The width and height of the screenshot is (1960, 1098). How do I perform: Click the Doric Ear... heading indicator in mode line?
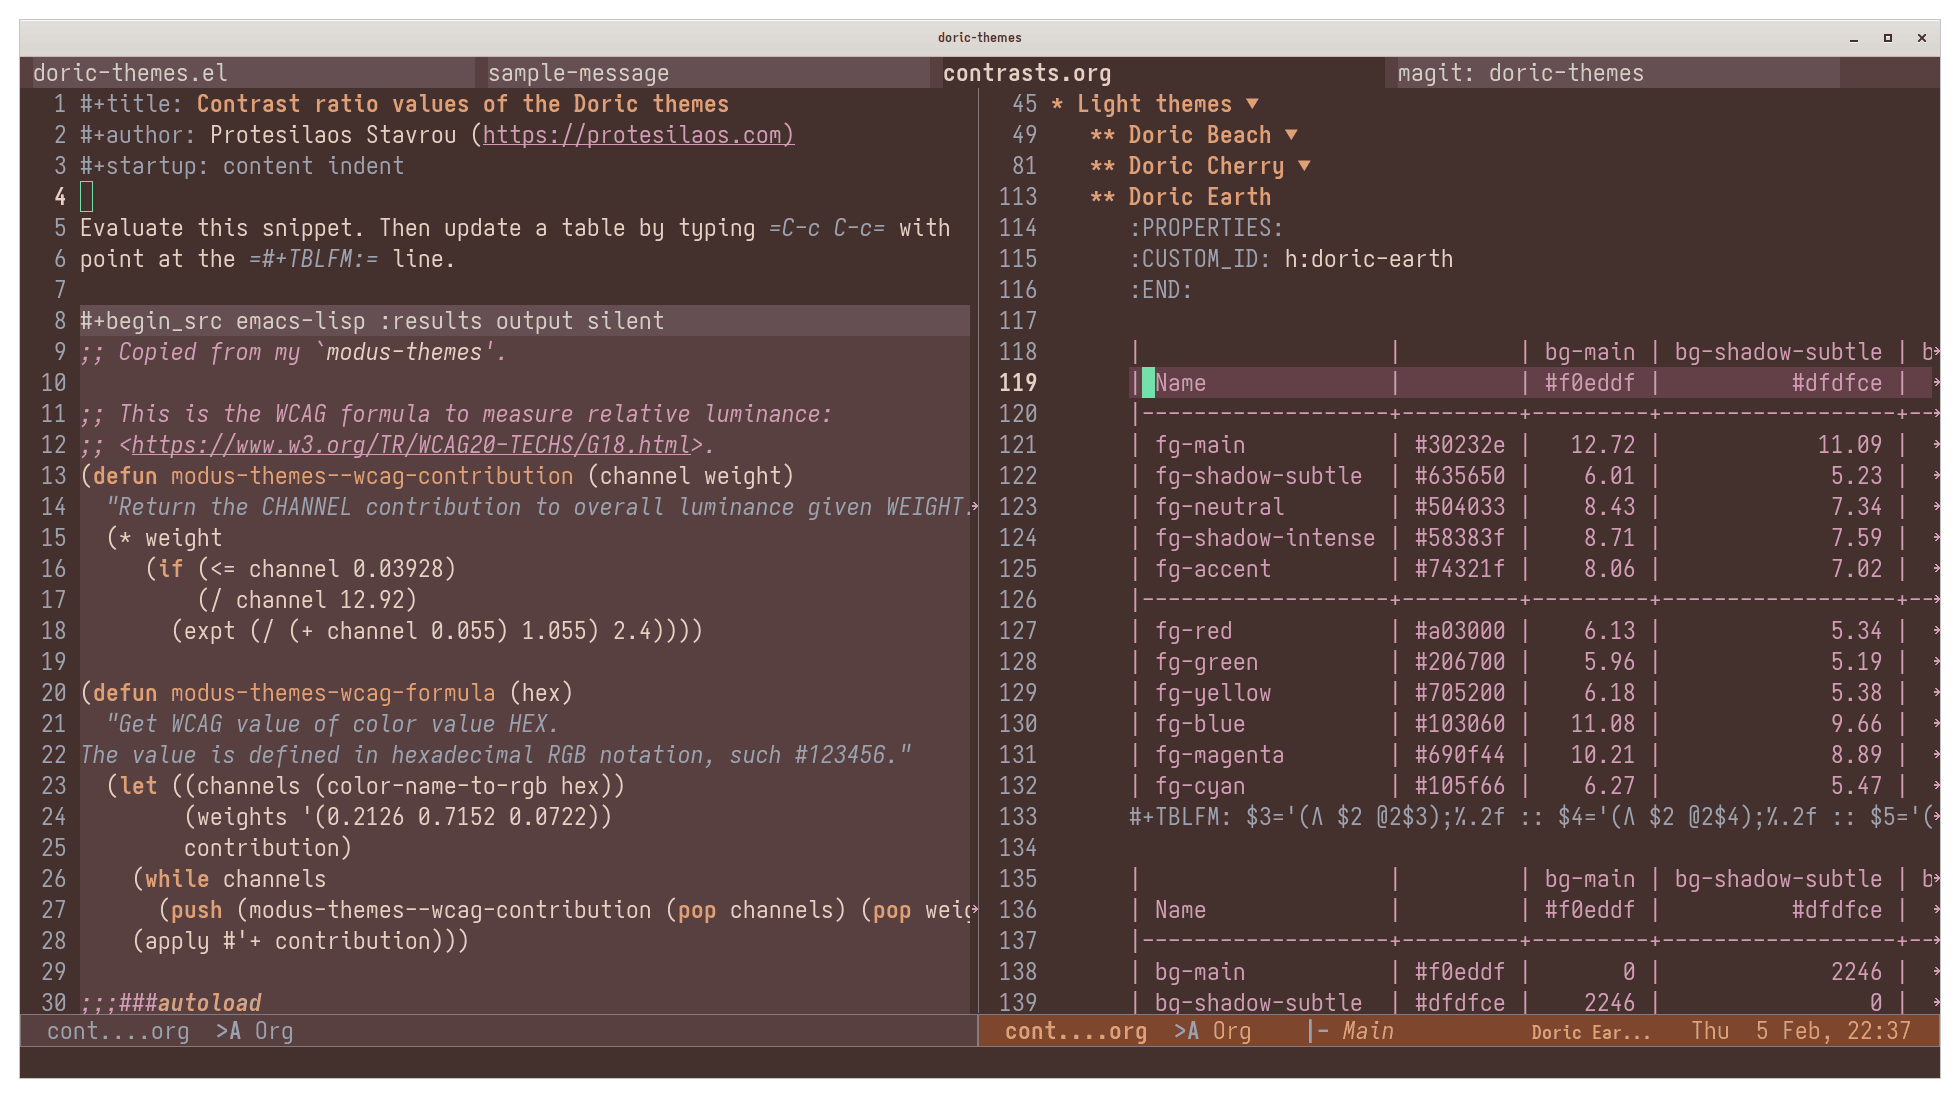coord(1590,1032)
